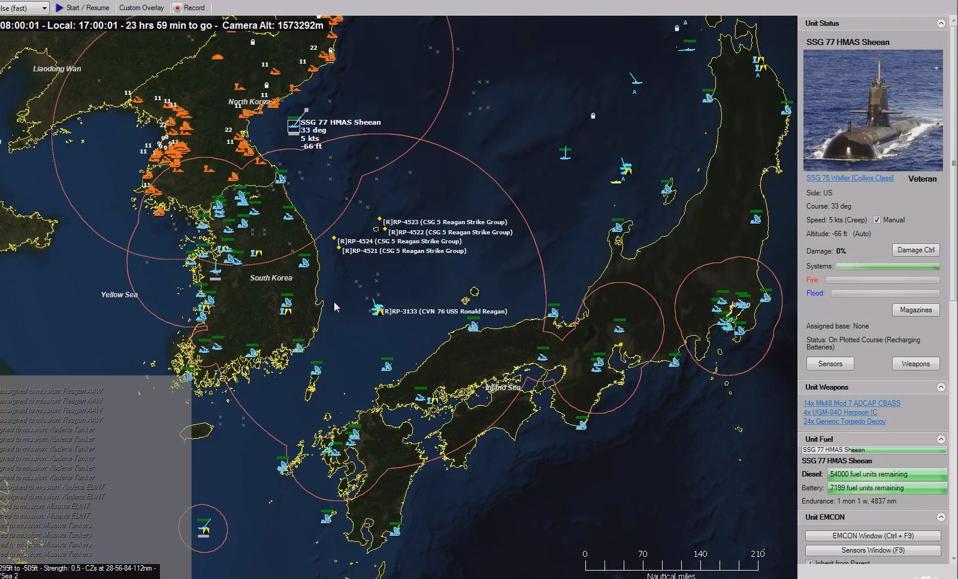The image size is (958, 579).
Task: Toggle the Manual speed checkbox
Action: tap(877, 219)
